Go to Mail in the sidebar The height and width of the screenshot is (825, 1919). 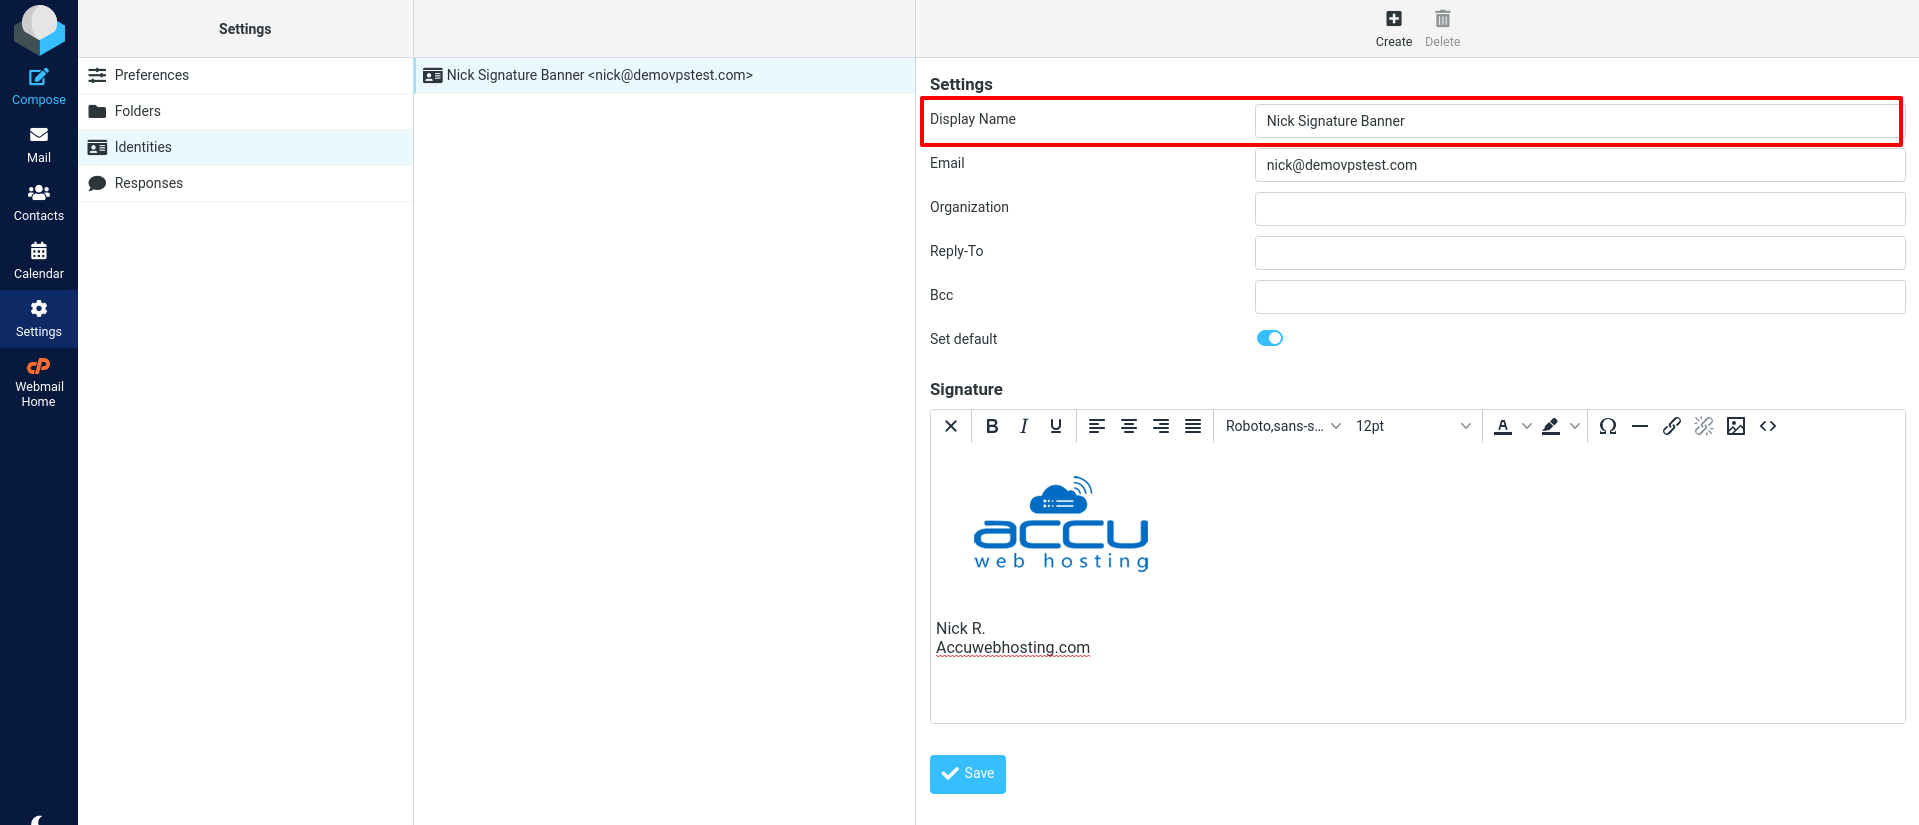tap(39, 145)
